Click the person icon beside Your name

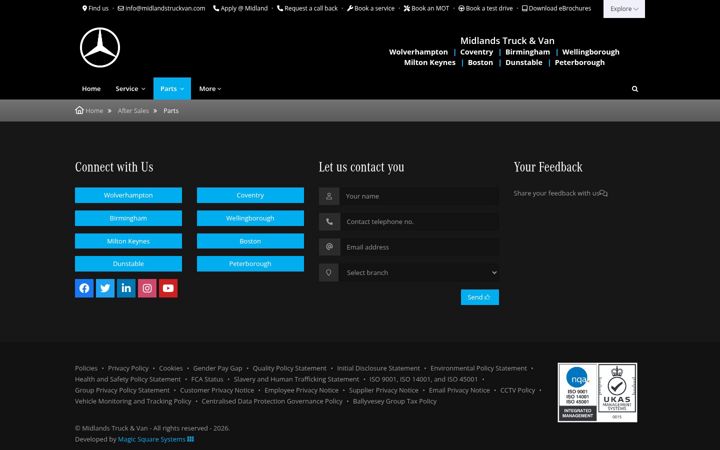[329, 196]
